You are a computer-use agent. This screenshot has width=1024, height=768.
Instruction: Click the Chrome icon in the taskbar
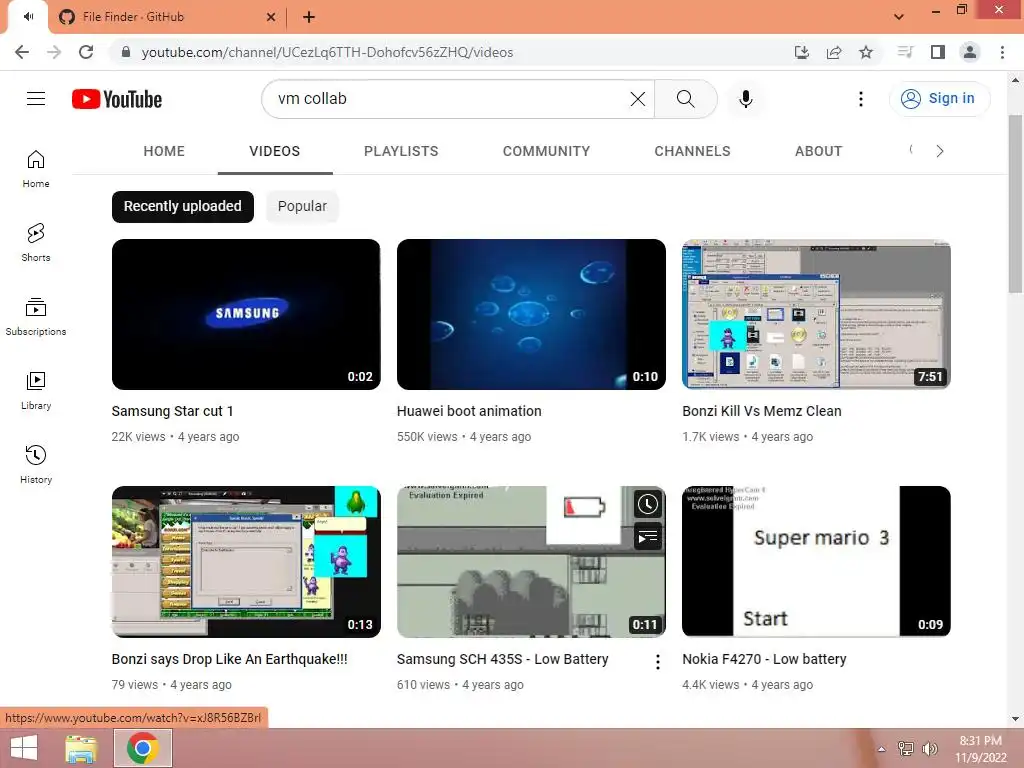(x=143, y=748)
